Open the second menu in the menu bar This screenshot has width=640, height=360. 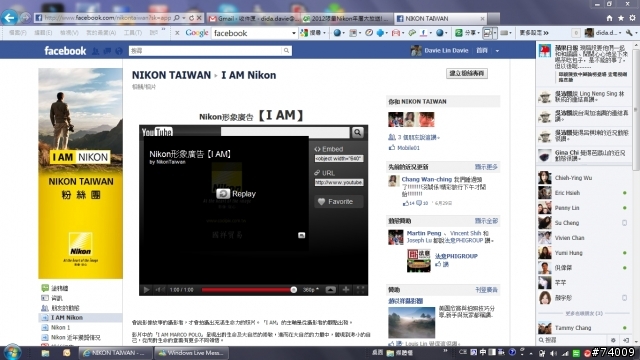pyautogui.click(x=43, y=33)
